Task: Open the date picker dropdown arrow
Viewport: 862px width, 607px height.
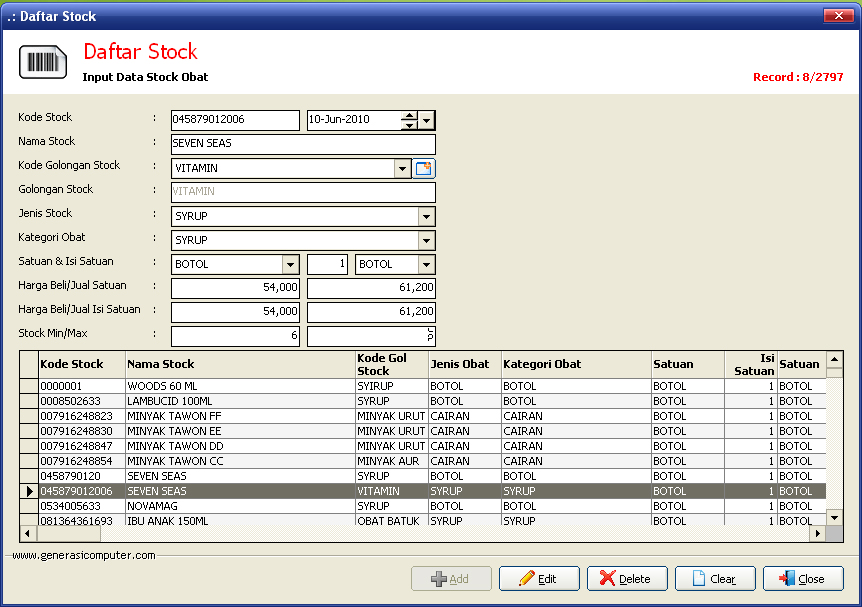Action: [427, 120]
